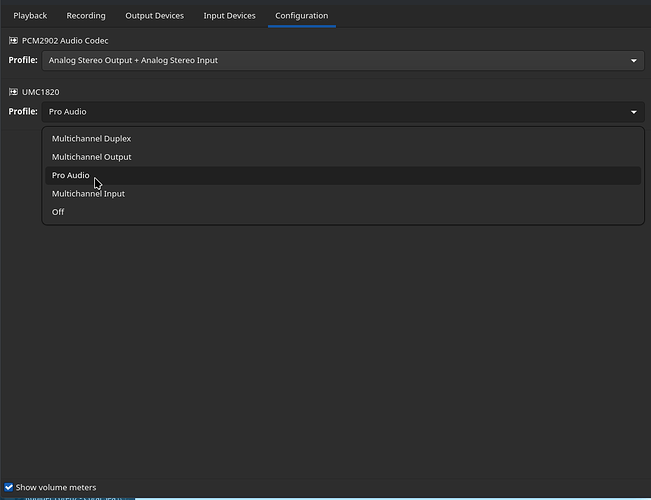651x500 pixels.
Task: Click the arrow on the UMC1820 profile dropdown
Action: point(634,112)
